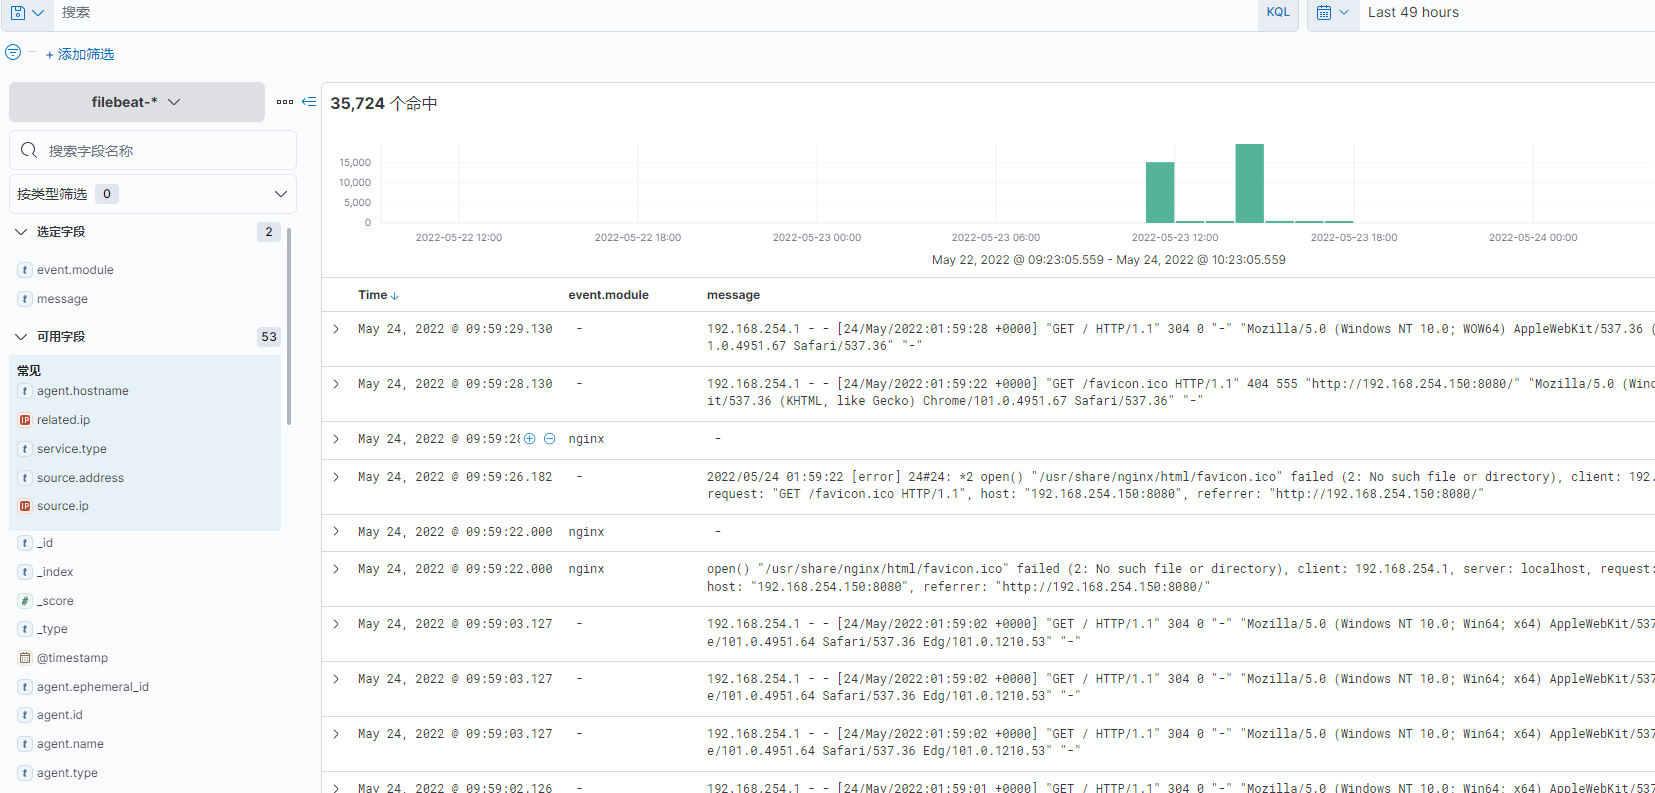The width and height of the screenshot is (1655, 793).
Task: Sort by the Time column header
Action: (373, 295)
